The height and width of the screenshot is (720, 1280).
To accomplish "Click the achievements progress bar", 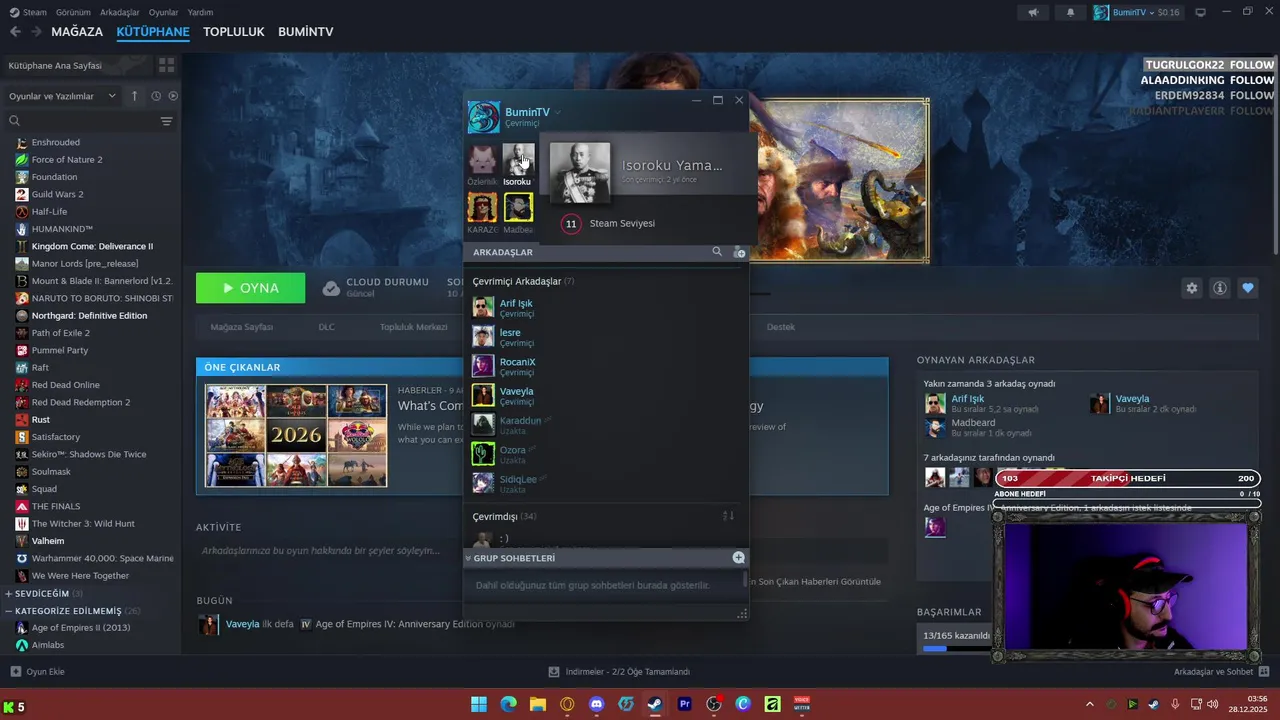I will coord(958,648).
